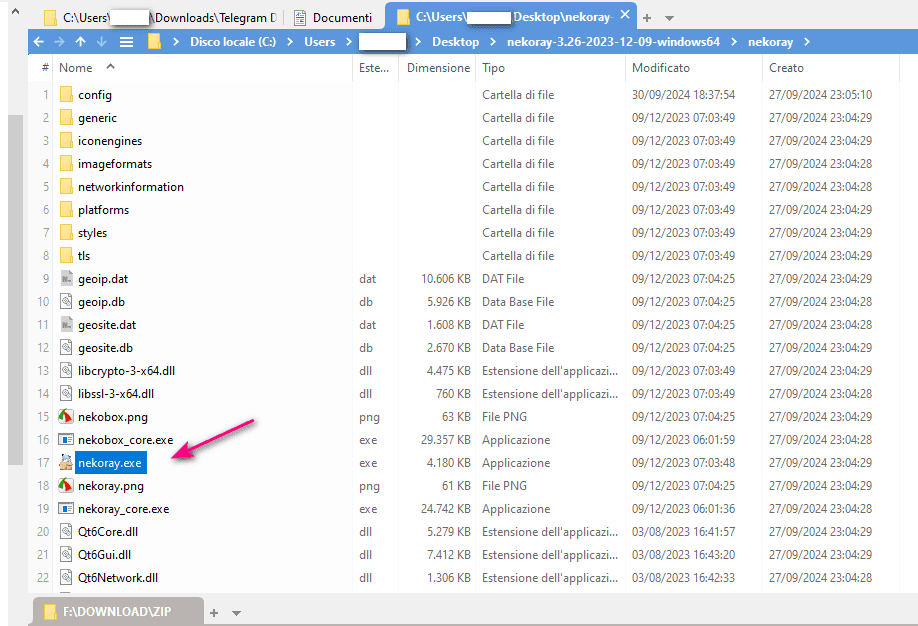Expand chevron after nekoray-3.26 breadcrumb
Viewport: 918px width, 626px height.
pos(734,42)
